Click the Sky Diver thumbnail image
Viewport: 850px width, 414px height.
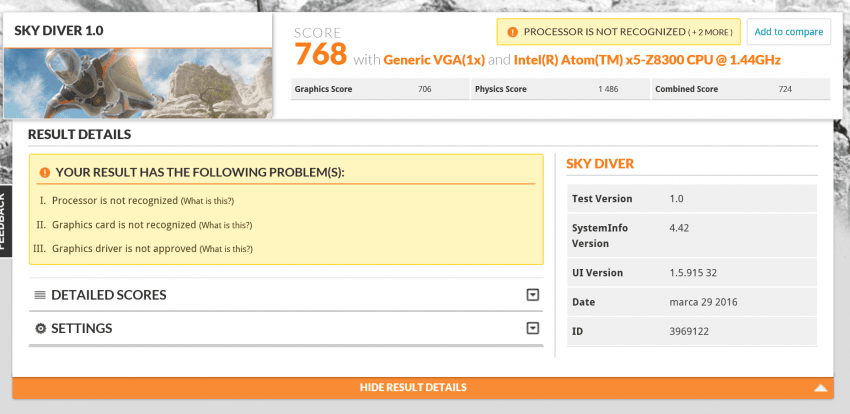138,83
